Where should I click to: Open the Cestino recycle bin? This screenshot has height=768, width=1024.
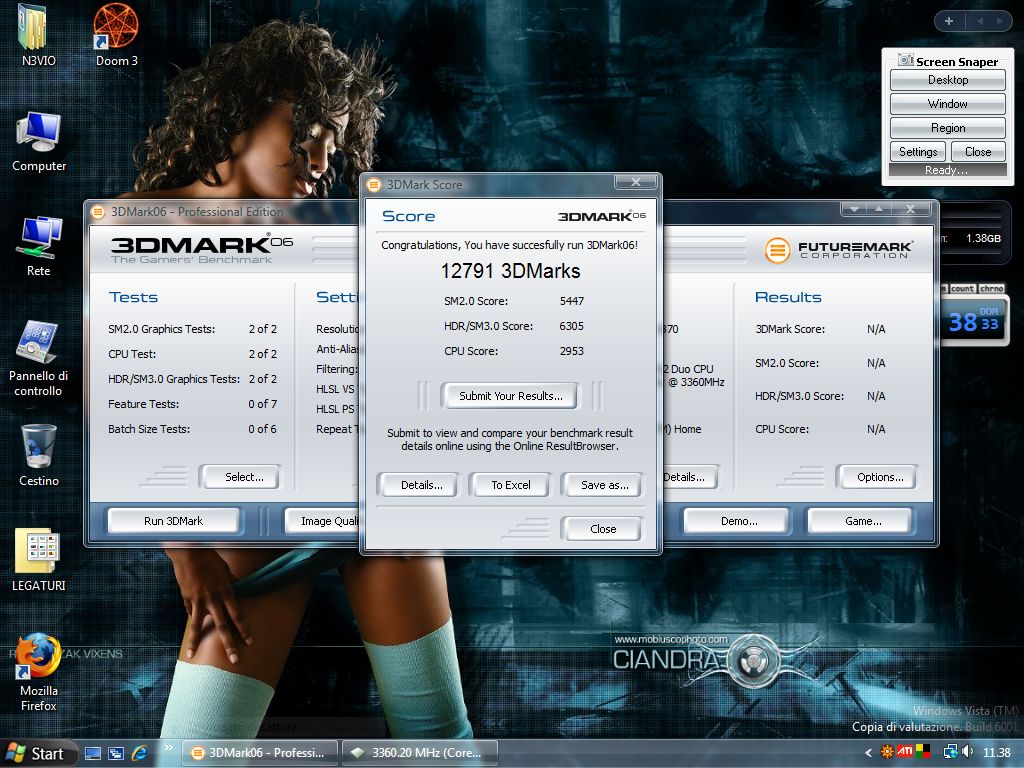(39, 446)
